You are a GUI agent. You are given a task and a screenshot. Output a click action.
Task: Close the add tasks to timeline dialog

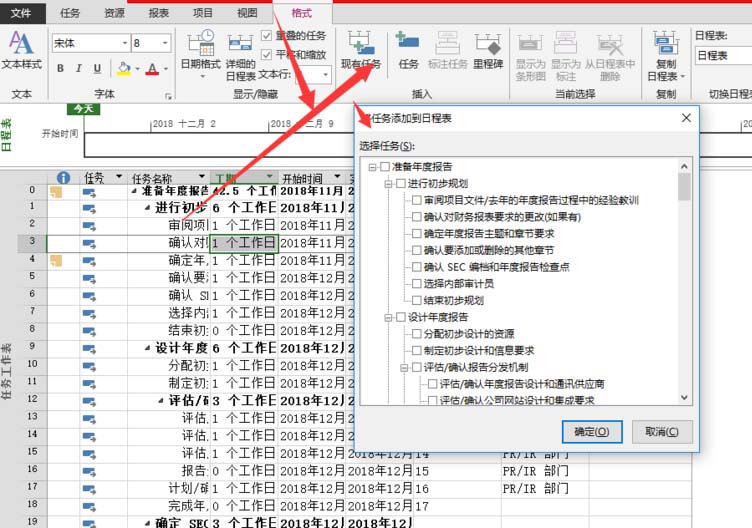[x=686, y=118]
